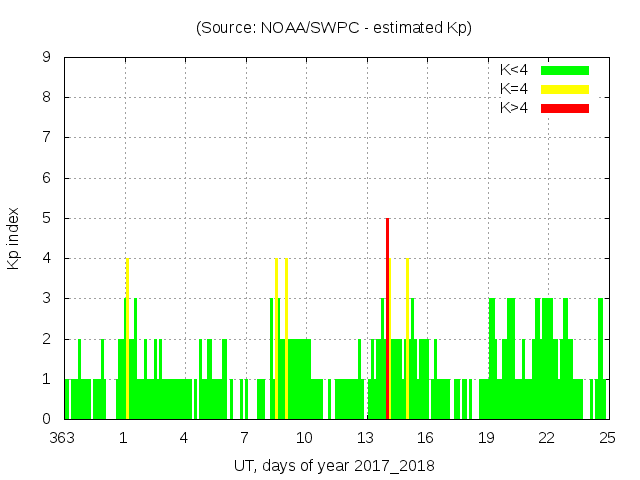This screenshot has width=640, height=480.
Task: Click the '5' y-axis tick label
Action: [x=47, y=218]
